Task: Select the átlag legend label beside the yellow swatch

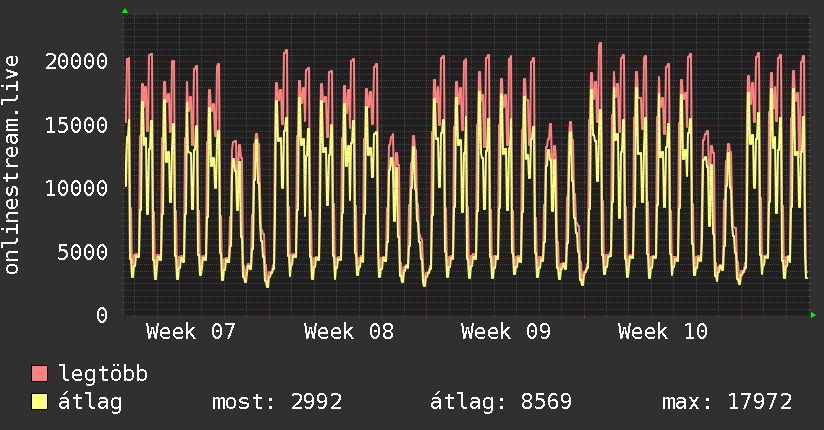Action: 90,402
